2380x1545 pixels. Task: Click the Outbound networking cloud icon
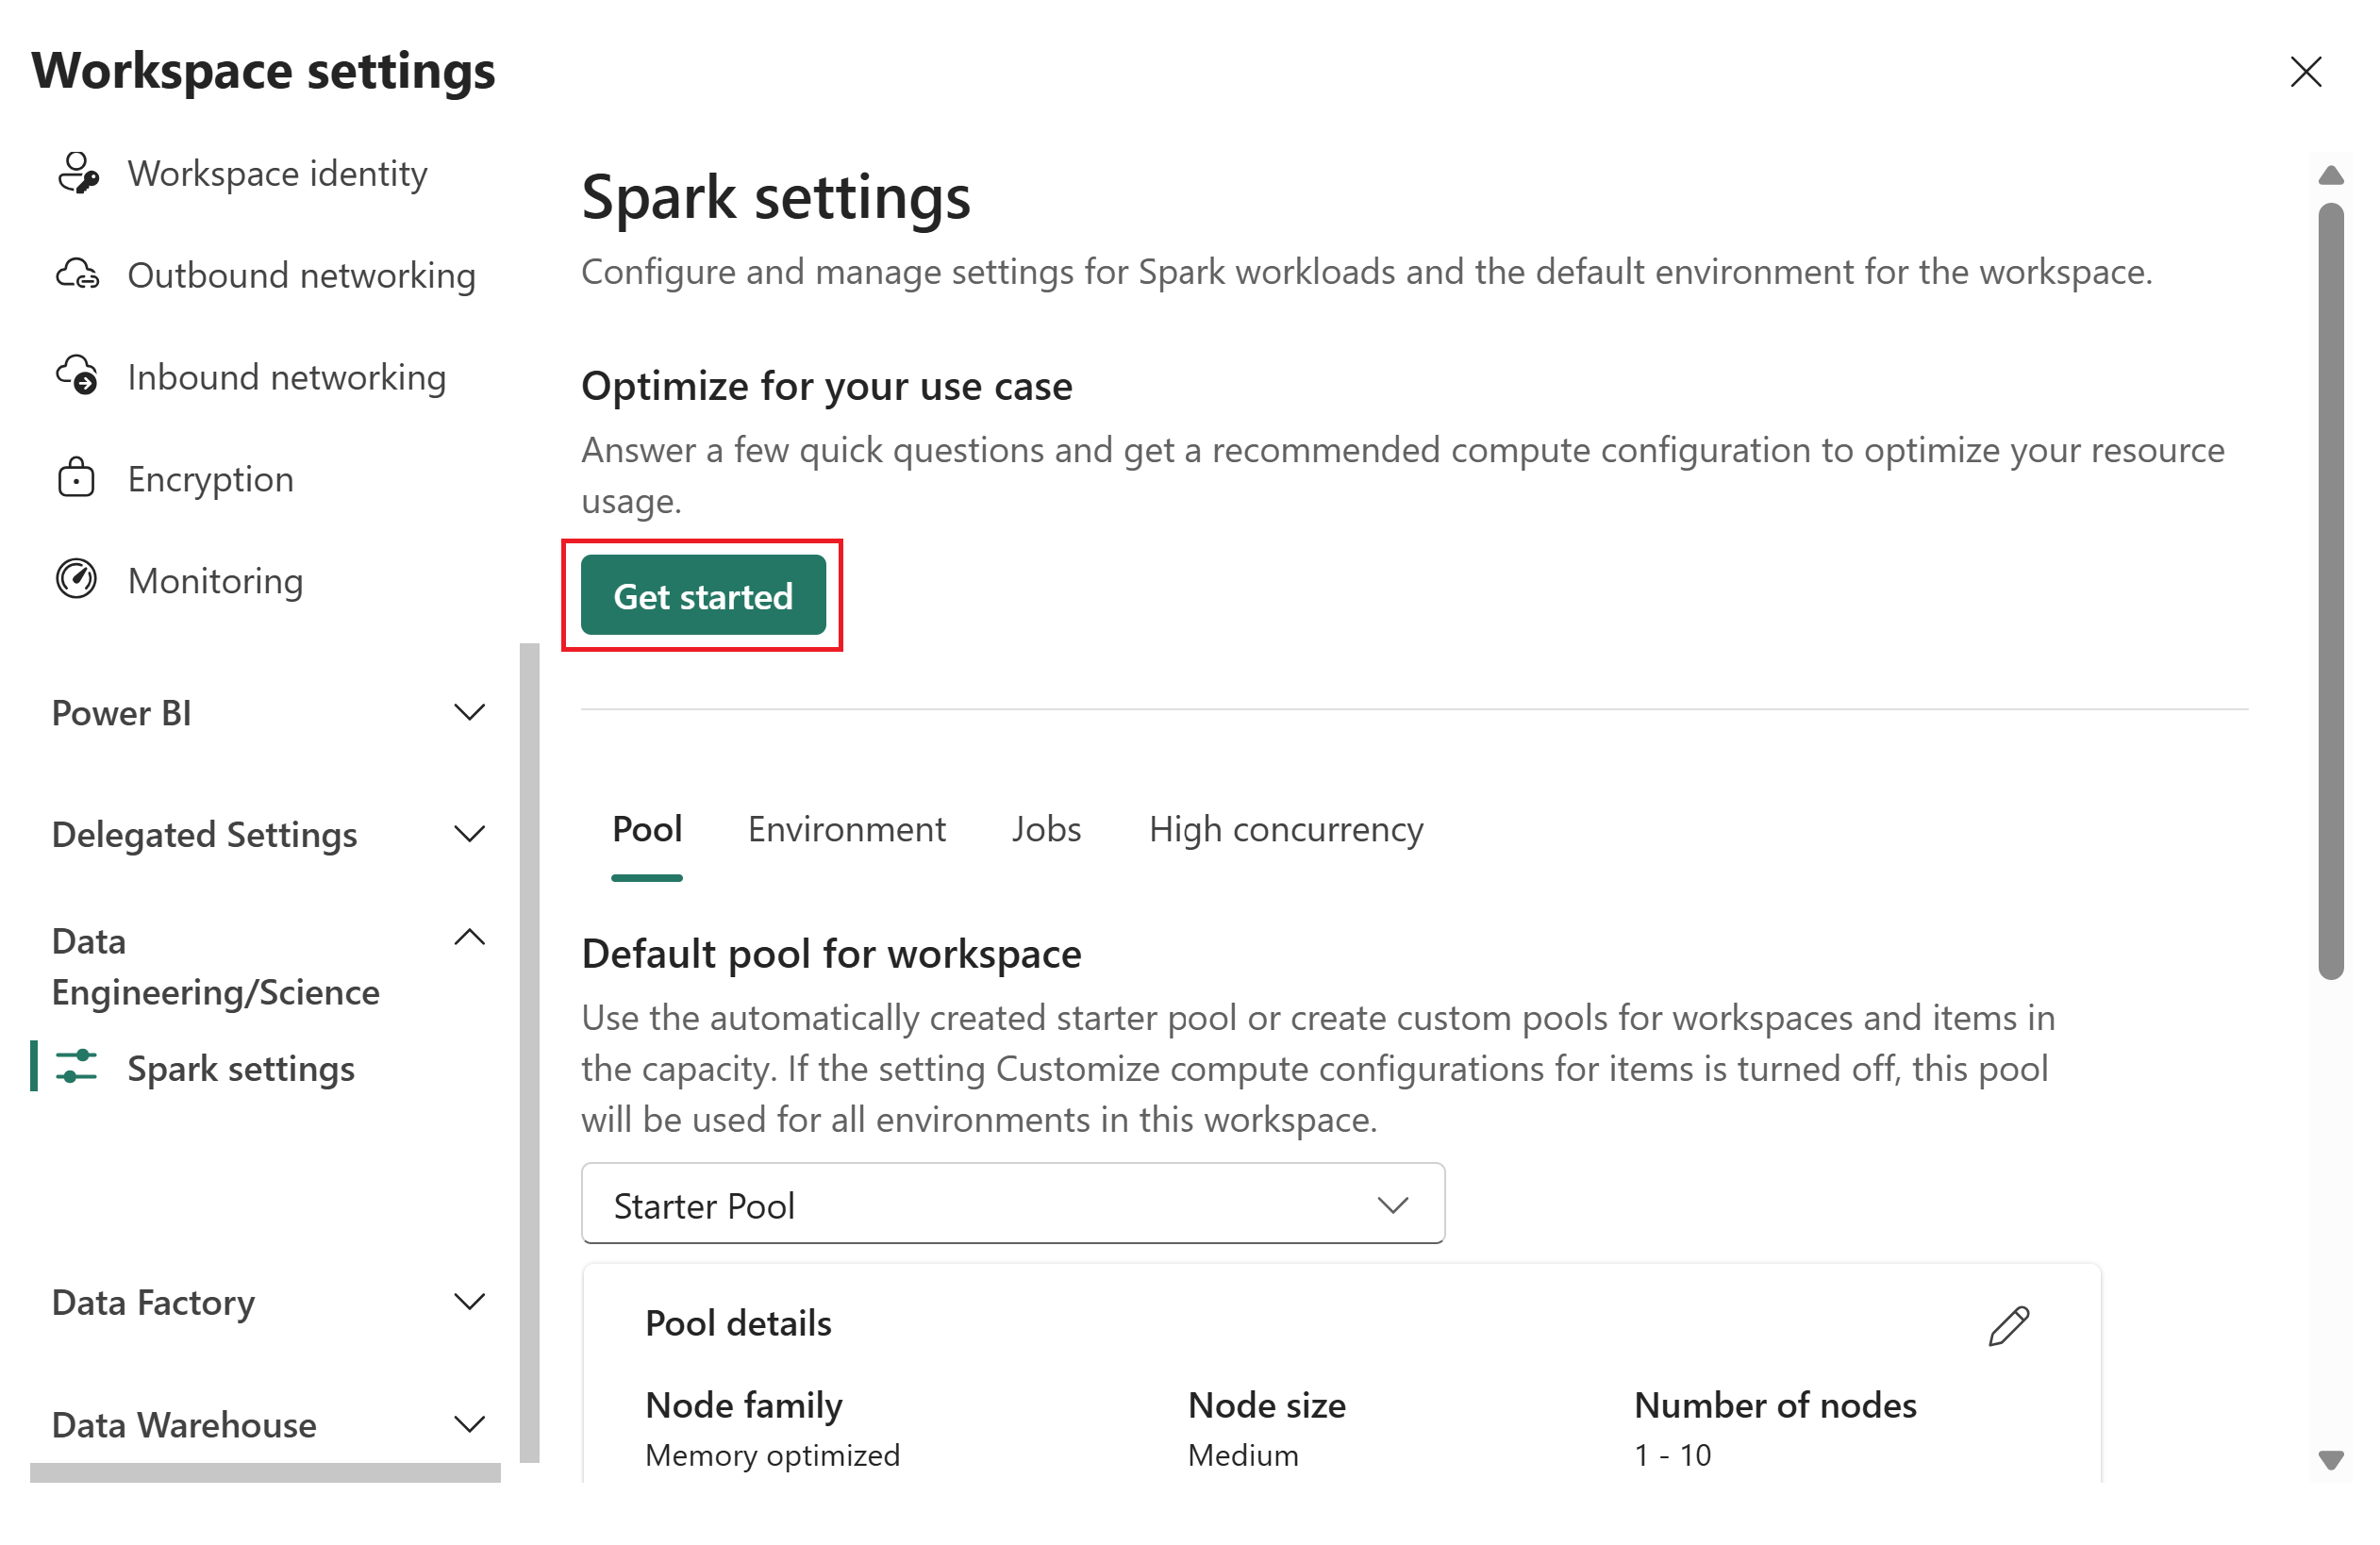[x=78, y=275]
